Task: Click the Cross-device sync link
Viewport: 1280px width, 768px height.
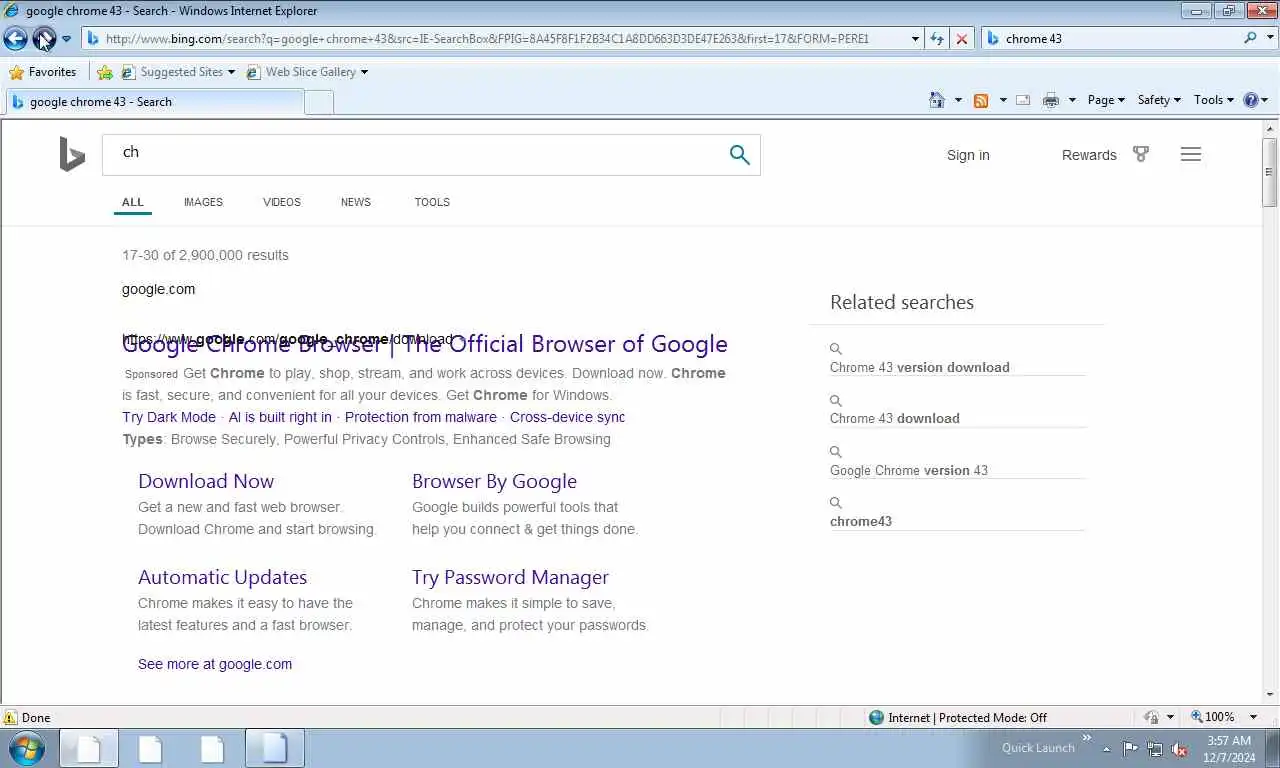Action: (x=567, y=417)
